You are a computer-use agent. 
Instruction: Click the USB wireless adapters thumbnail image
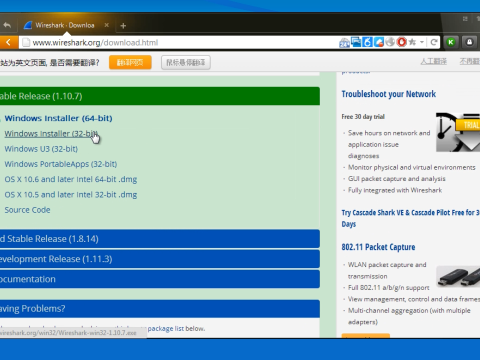click(x=458, y=277)
